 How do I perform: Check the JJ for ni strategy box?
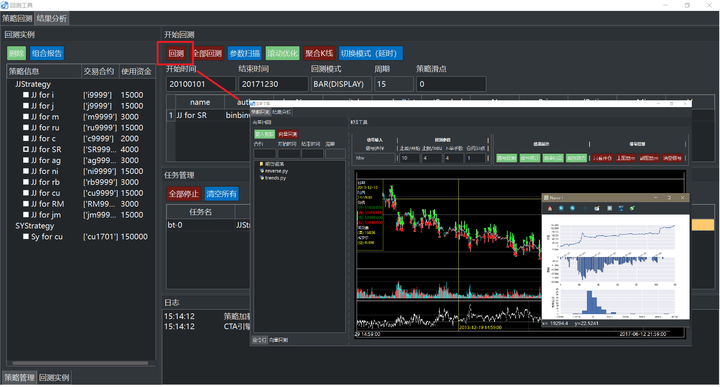(x=26, y=171)
